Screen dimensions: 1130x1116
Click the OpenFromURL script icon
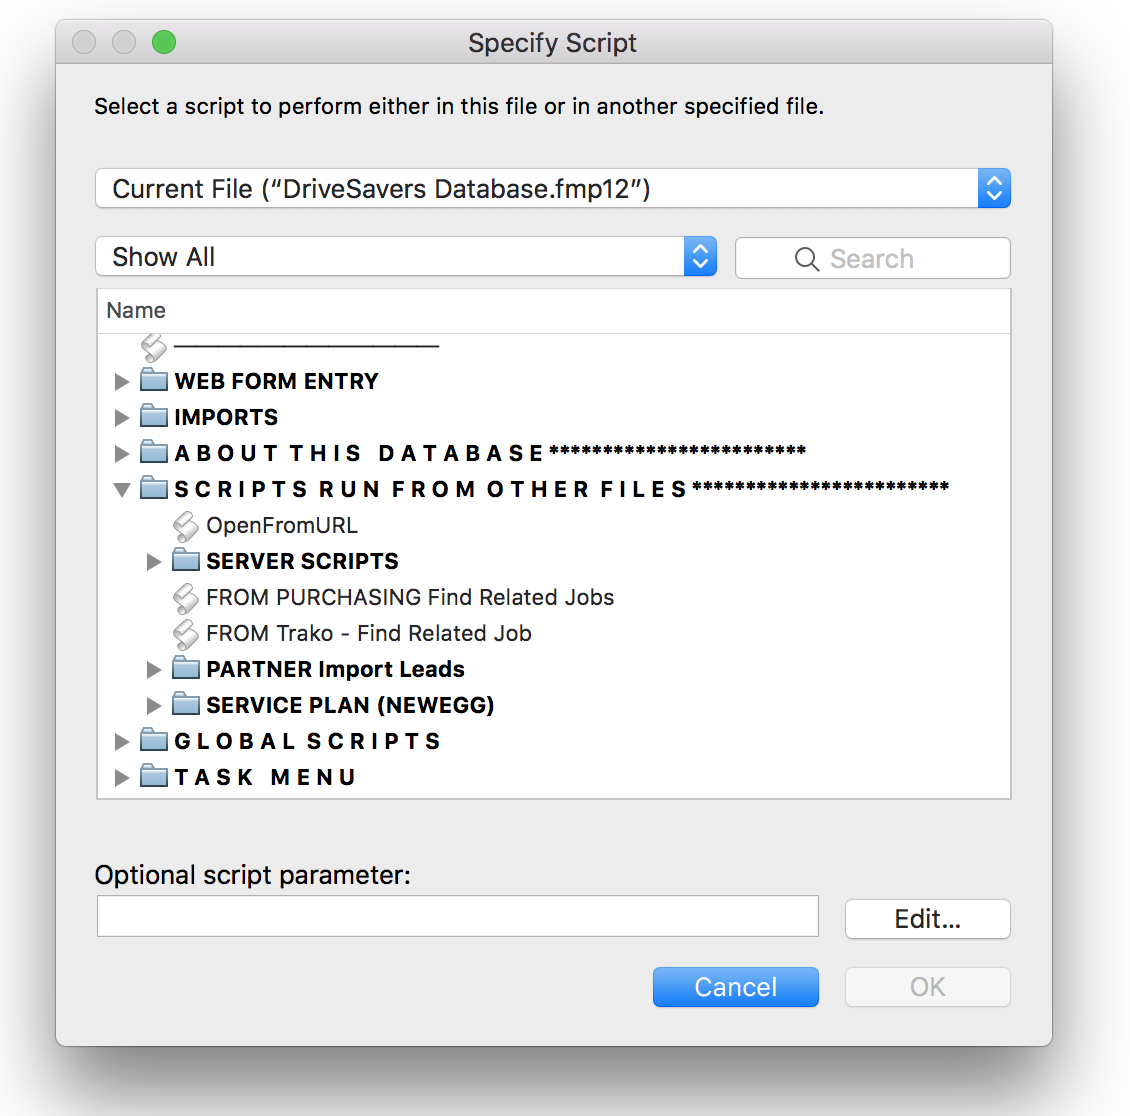[x=185, y=526]
